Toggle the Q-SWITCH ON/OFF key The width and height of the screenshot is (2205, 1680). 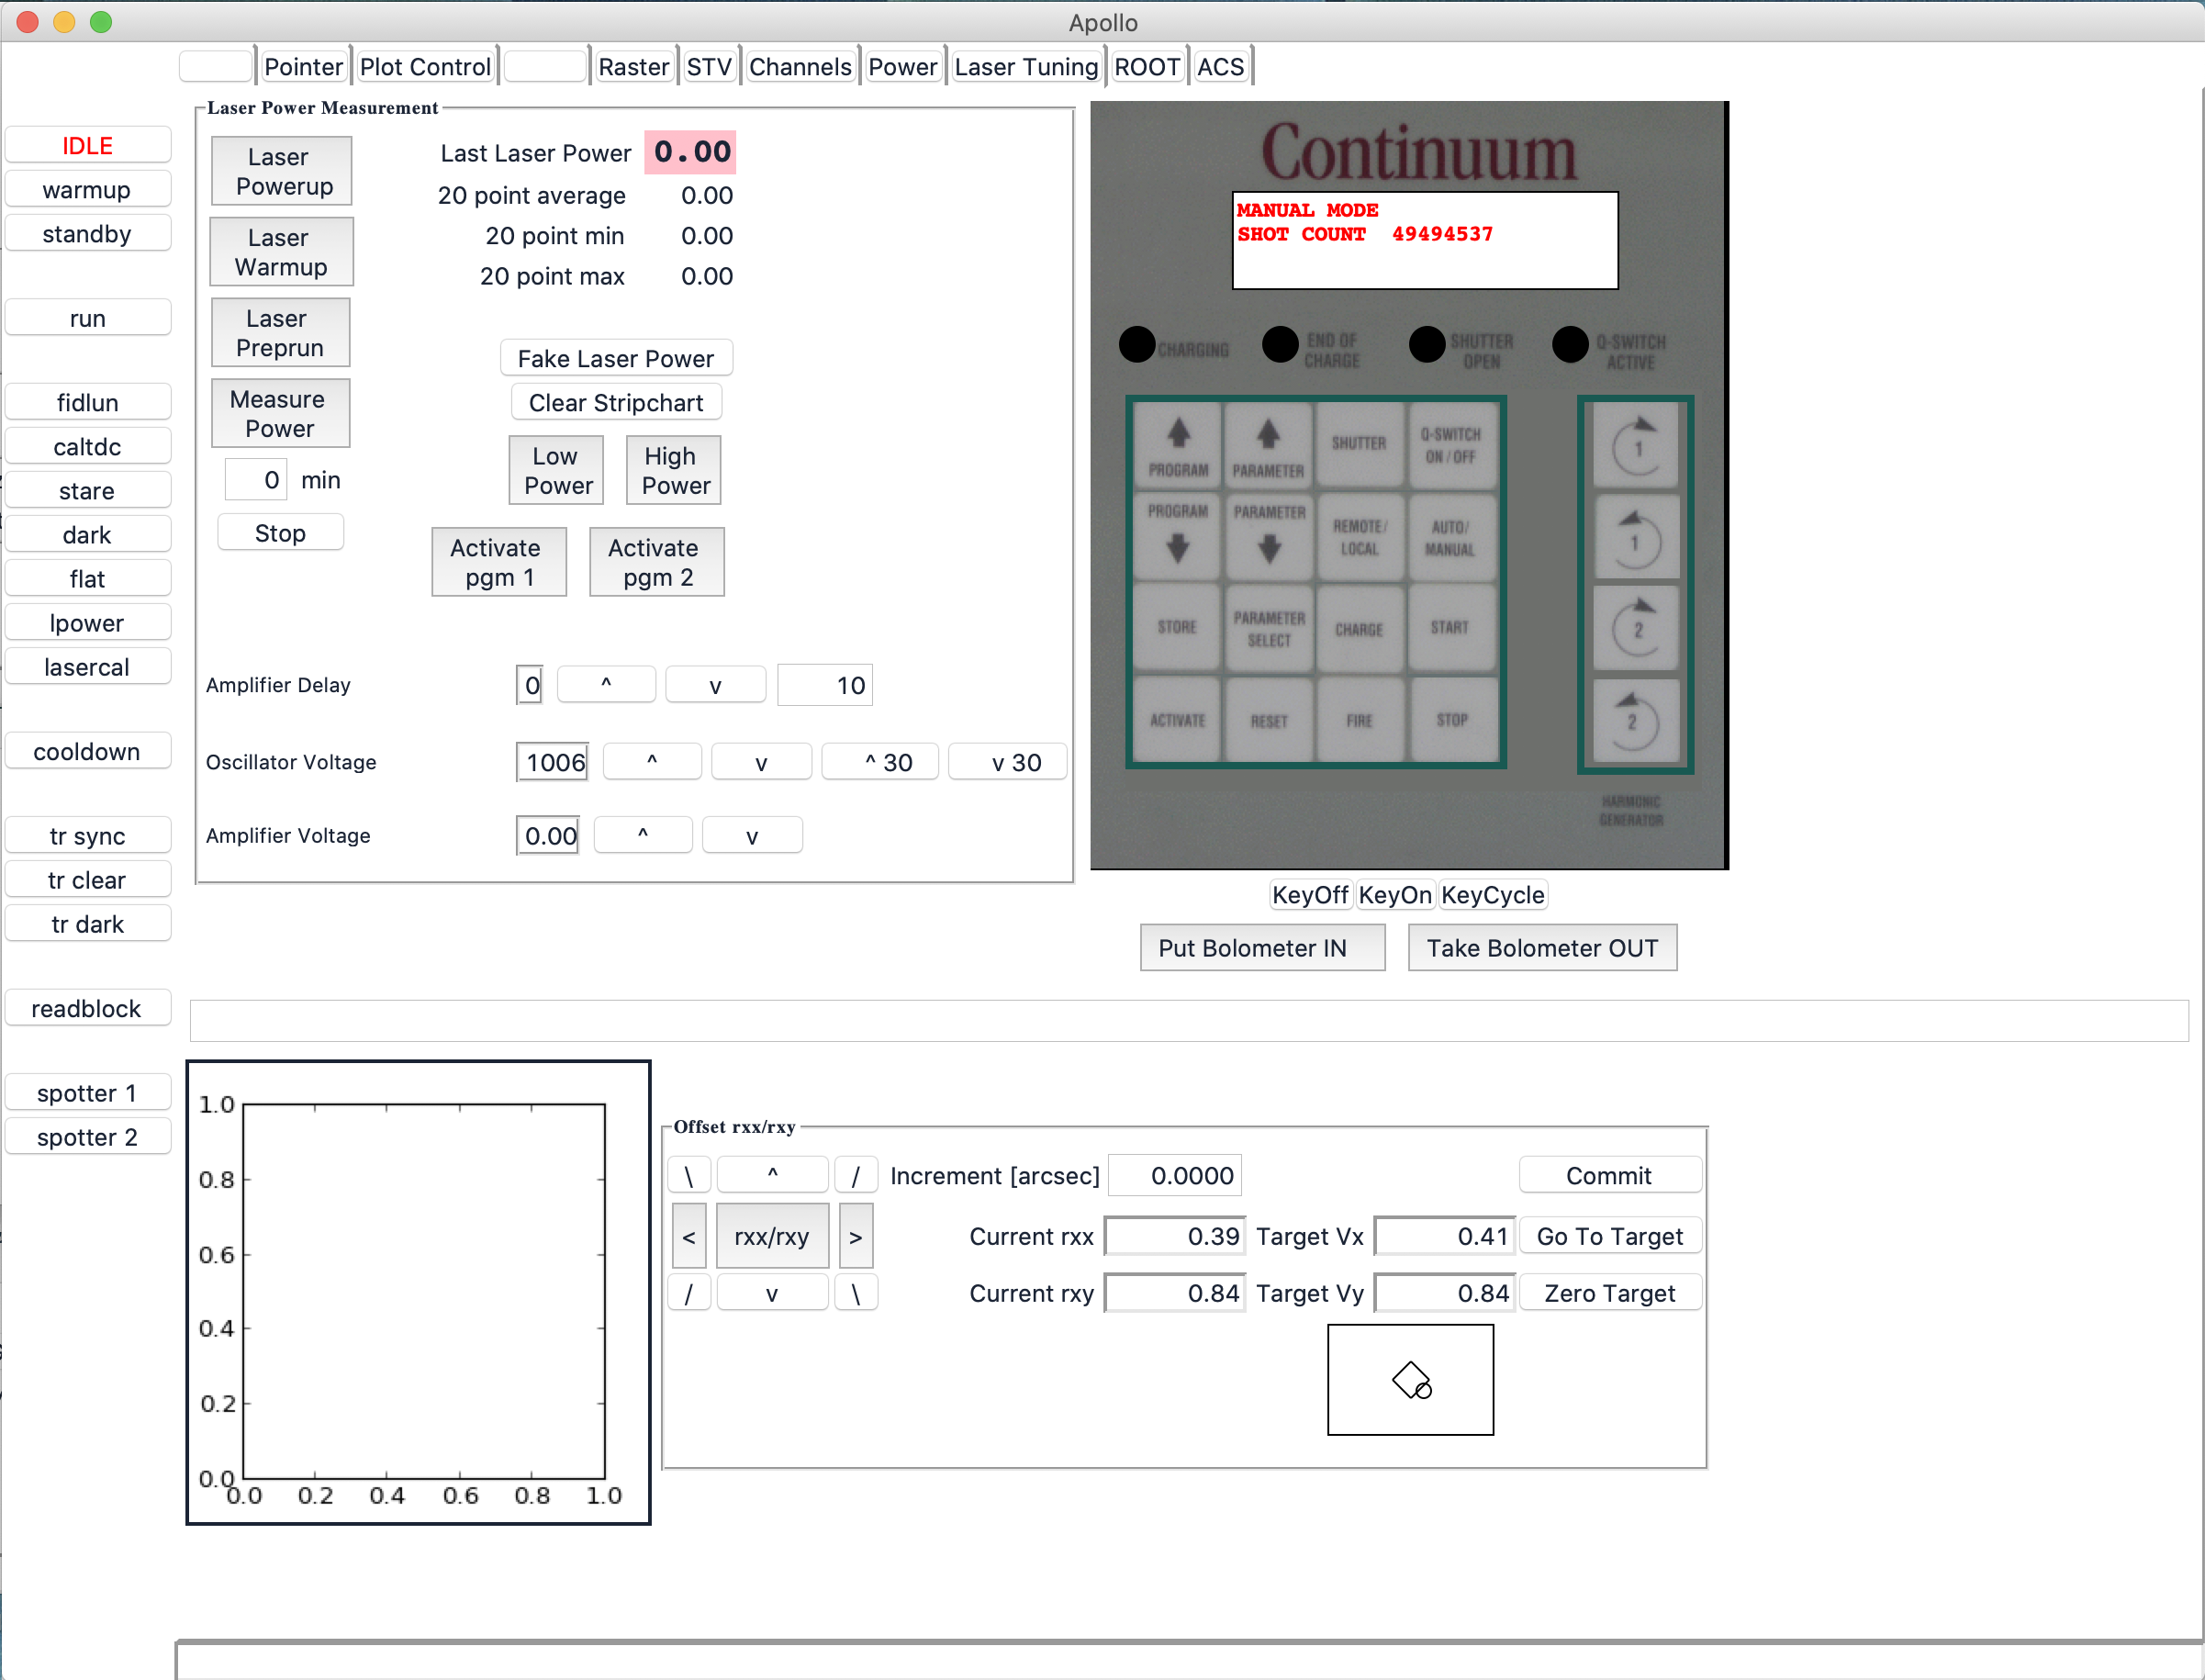1450,446
